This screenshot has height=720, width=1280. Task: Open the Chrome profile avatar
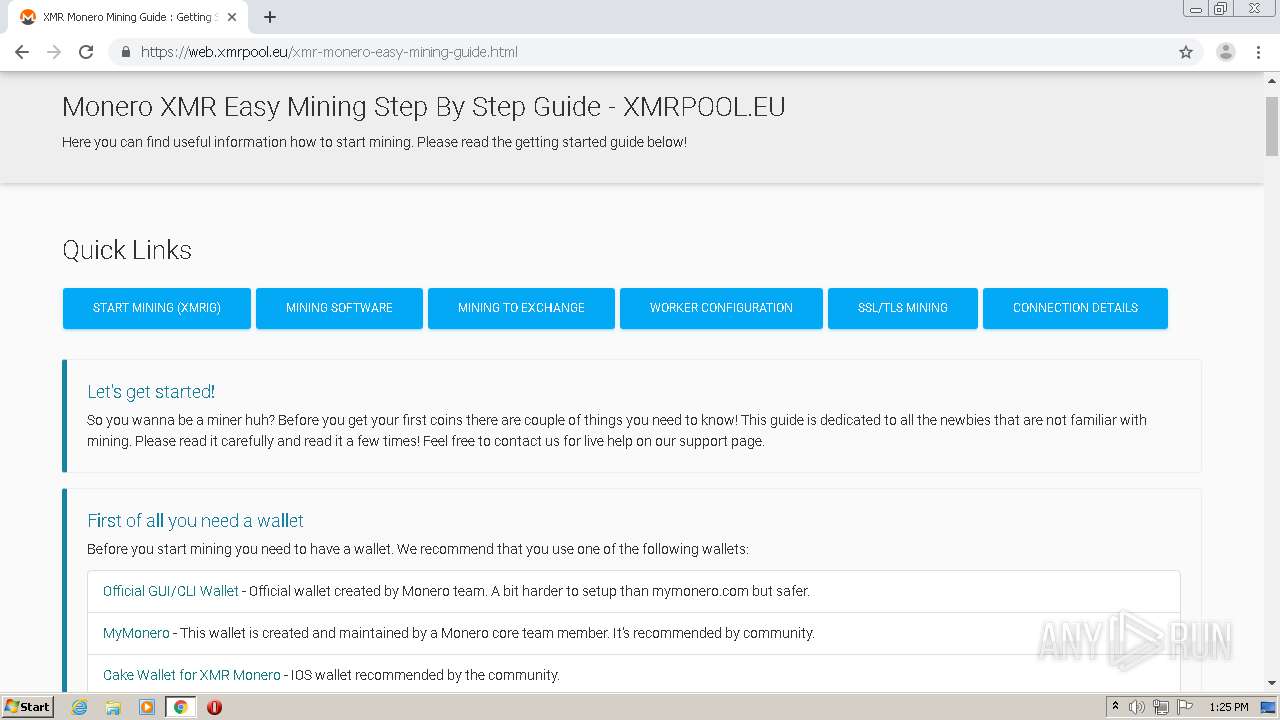pos(1225,52)
